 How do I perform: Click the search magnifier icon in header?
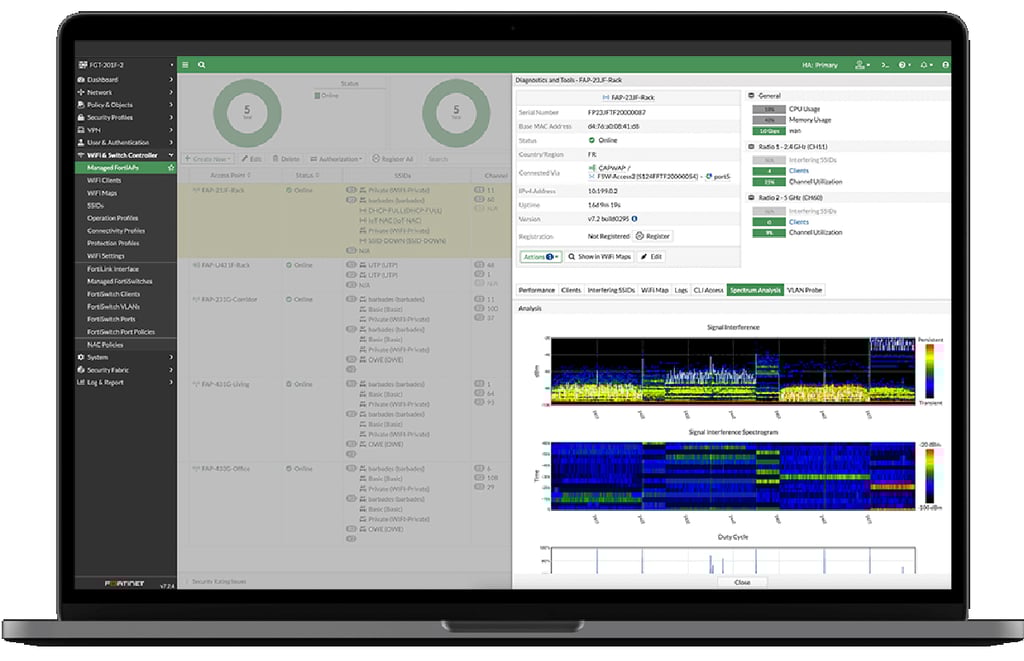coord(201,65)
